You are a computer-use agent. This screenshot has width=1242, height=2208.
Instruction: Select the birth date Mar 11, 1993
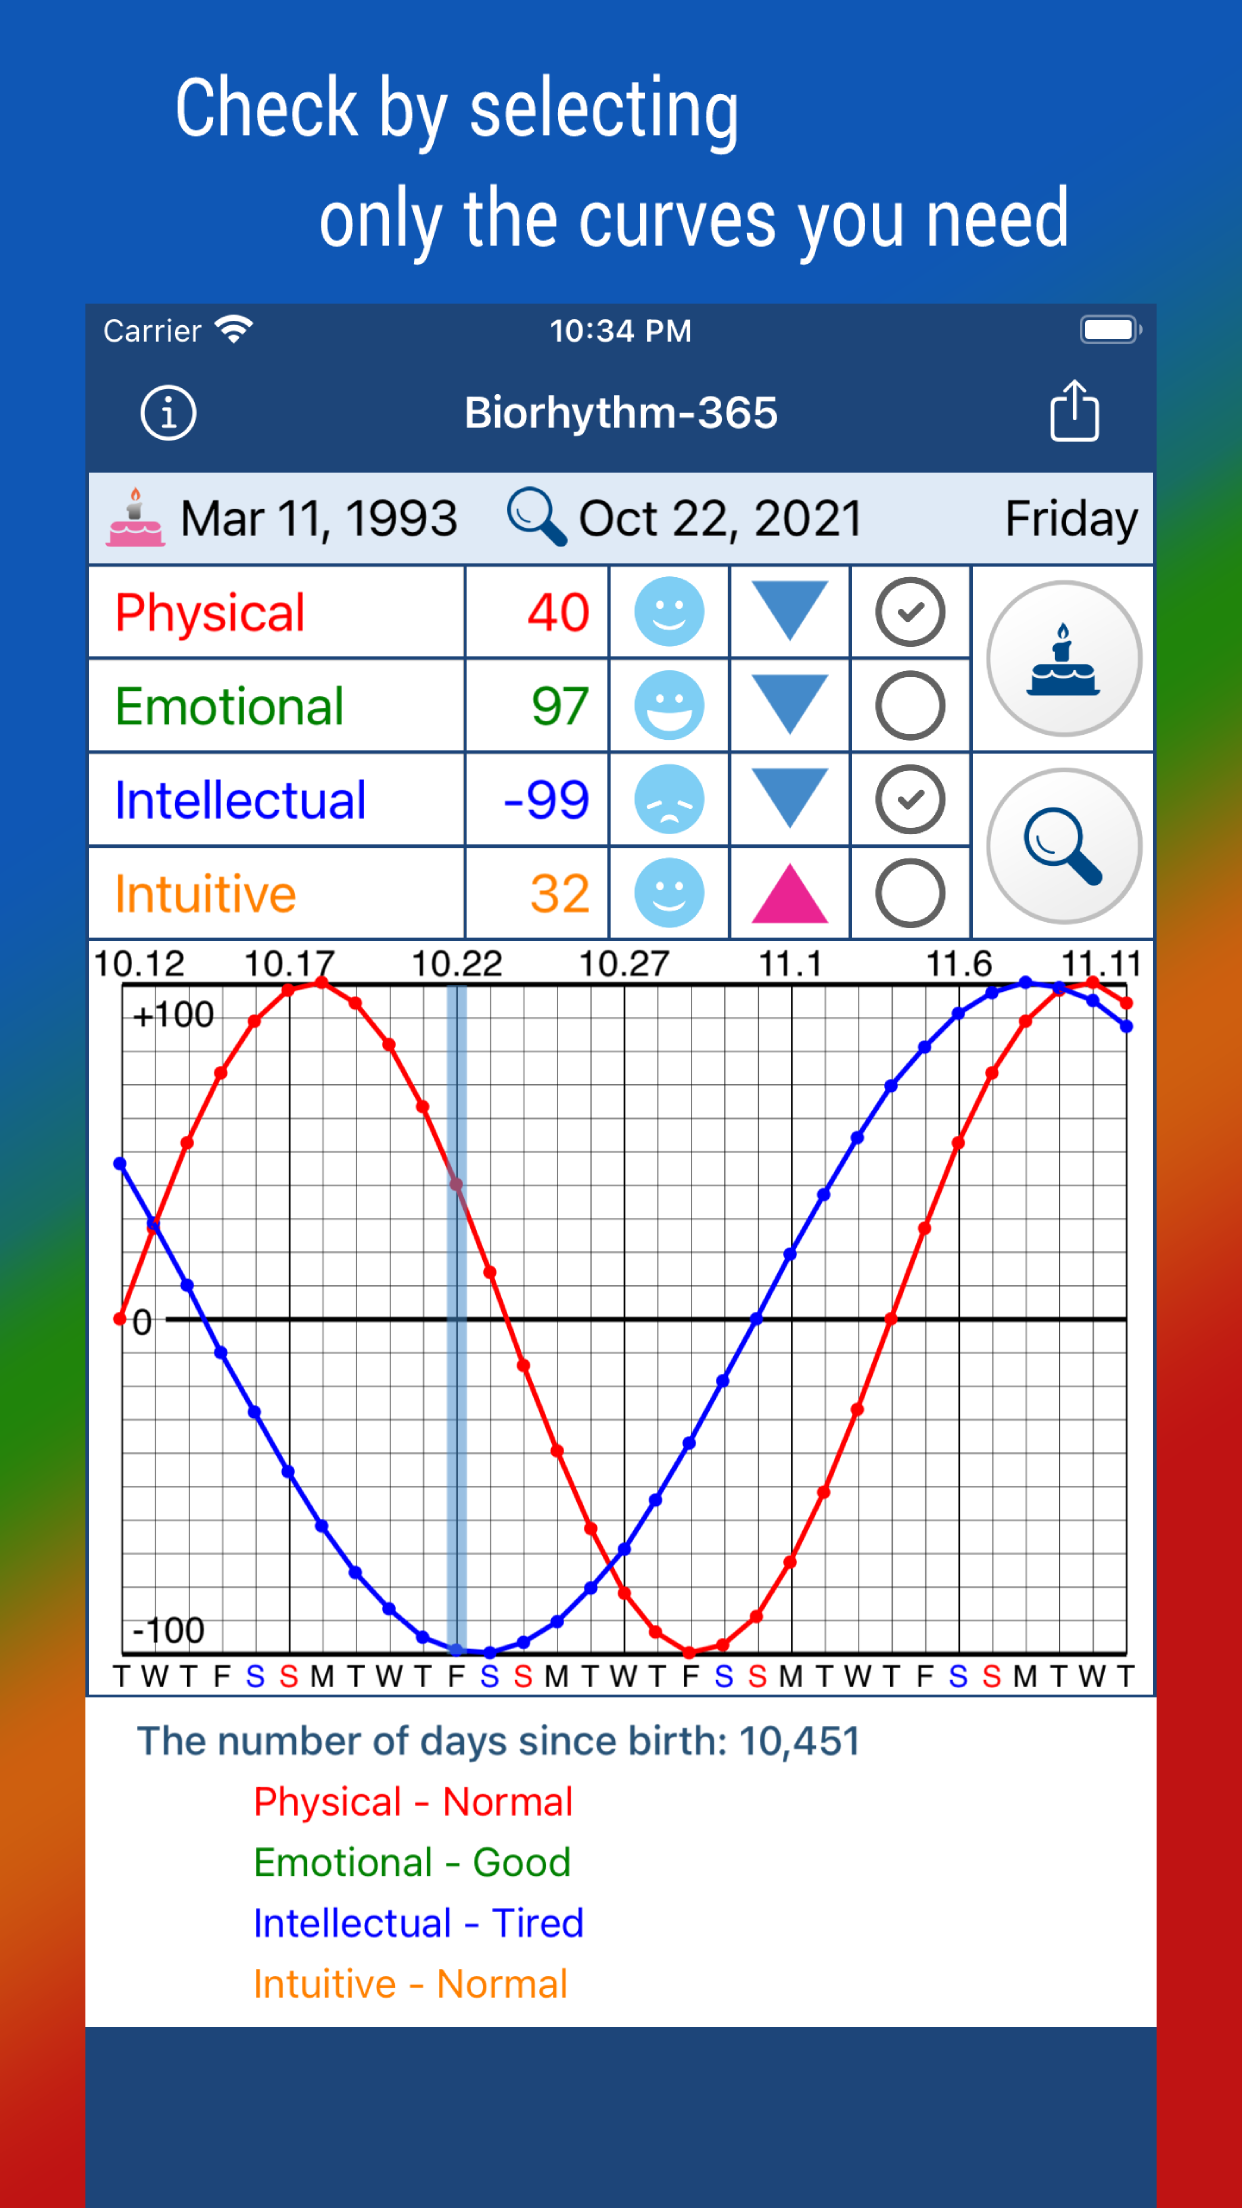[x=318, y=519]
